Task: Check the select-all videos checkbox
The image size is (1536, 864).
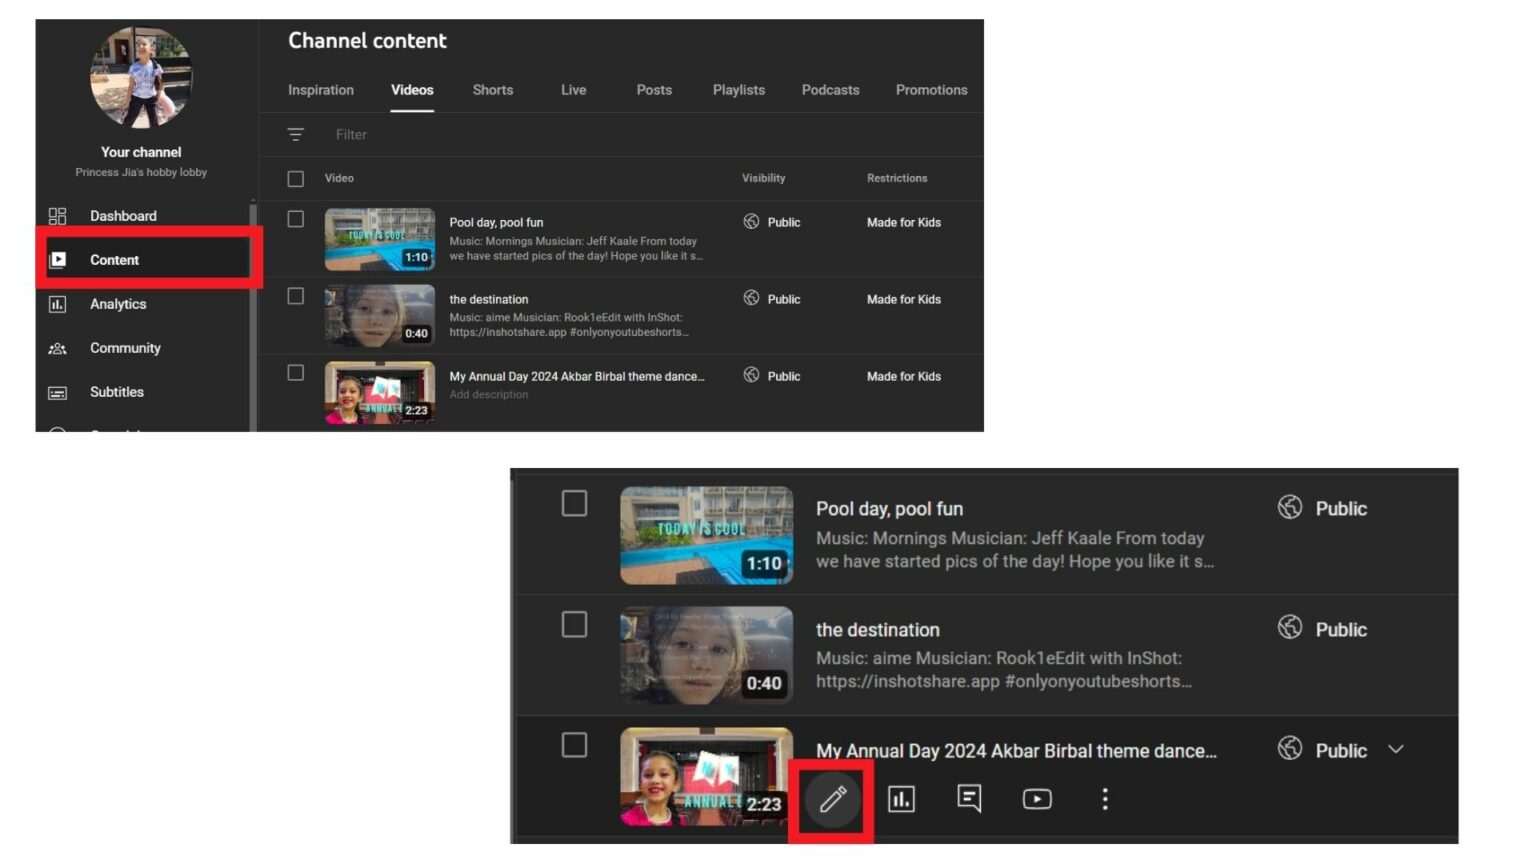Action: click(295, 178)
